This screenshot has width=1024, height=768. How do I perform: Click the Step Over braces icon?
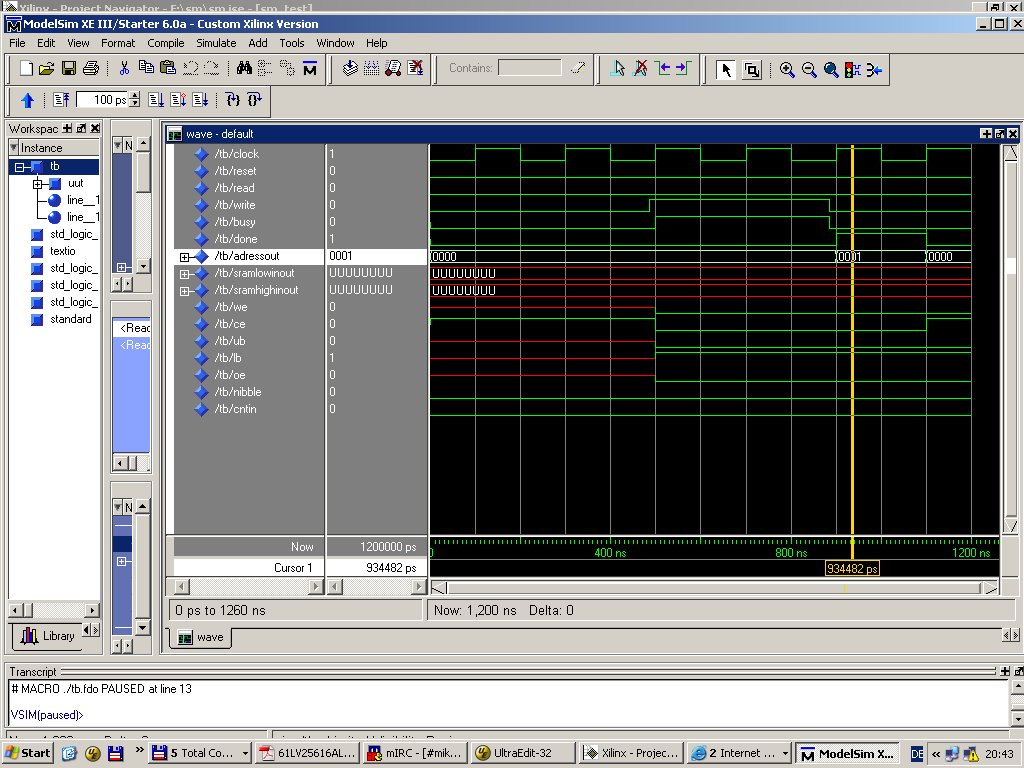[255, 99]
